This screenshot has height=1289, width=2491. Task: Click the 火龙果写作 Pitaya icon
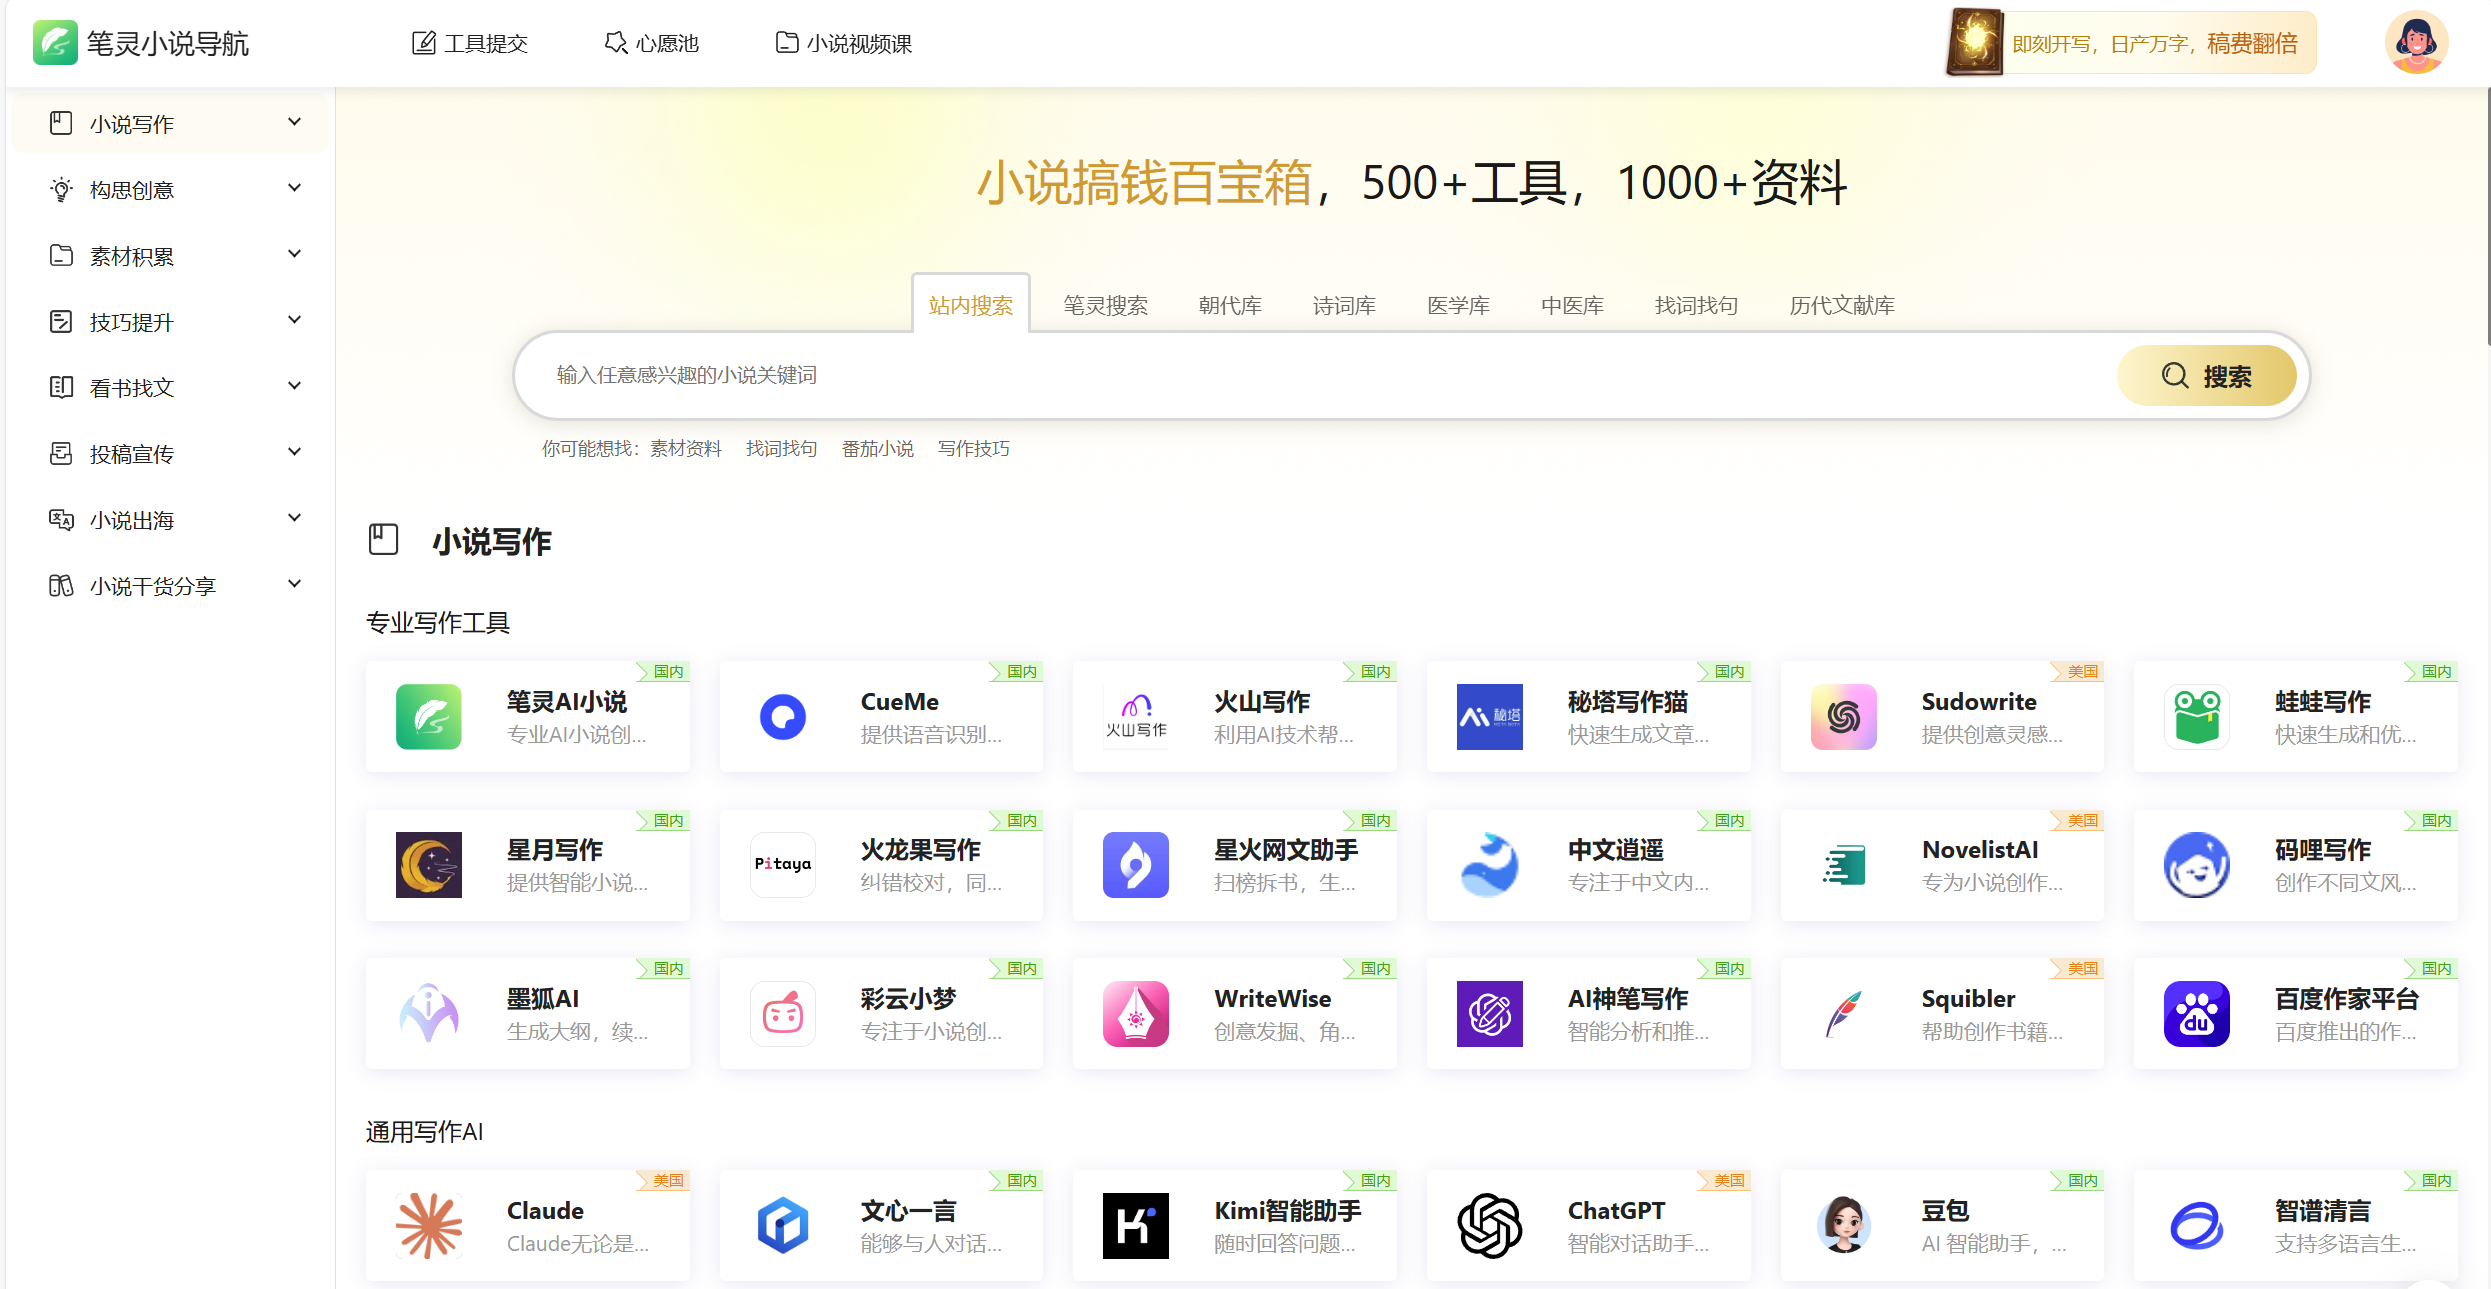pos(782,864)
